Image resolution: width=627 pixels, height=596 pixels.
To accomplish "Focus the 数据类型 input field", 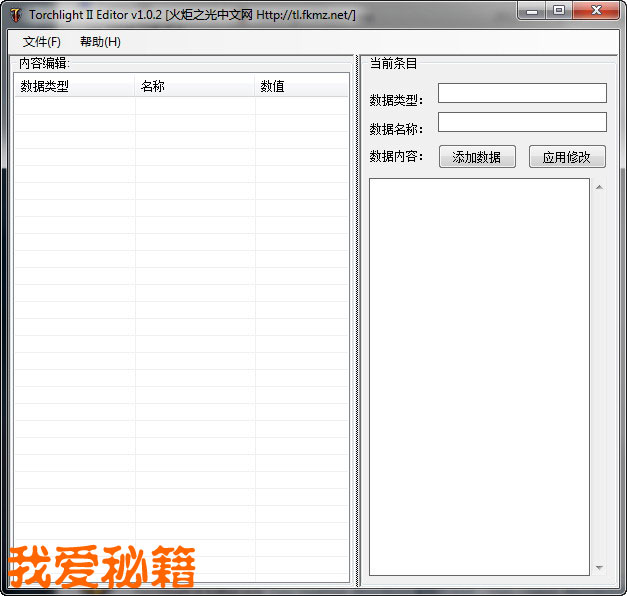I will 521,93.
